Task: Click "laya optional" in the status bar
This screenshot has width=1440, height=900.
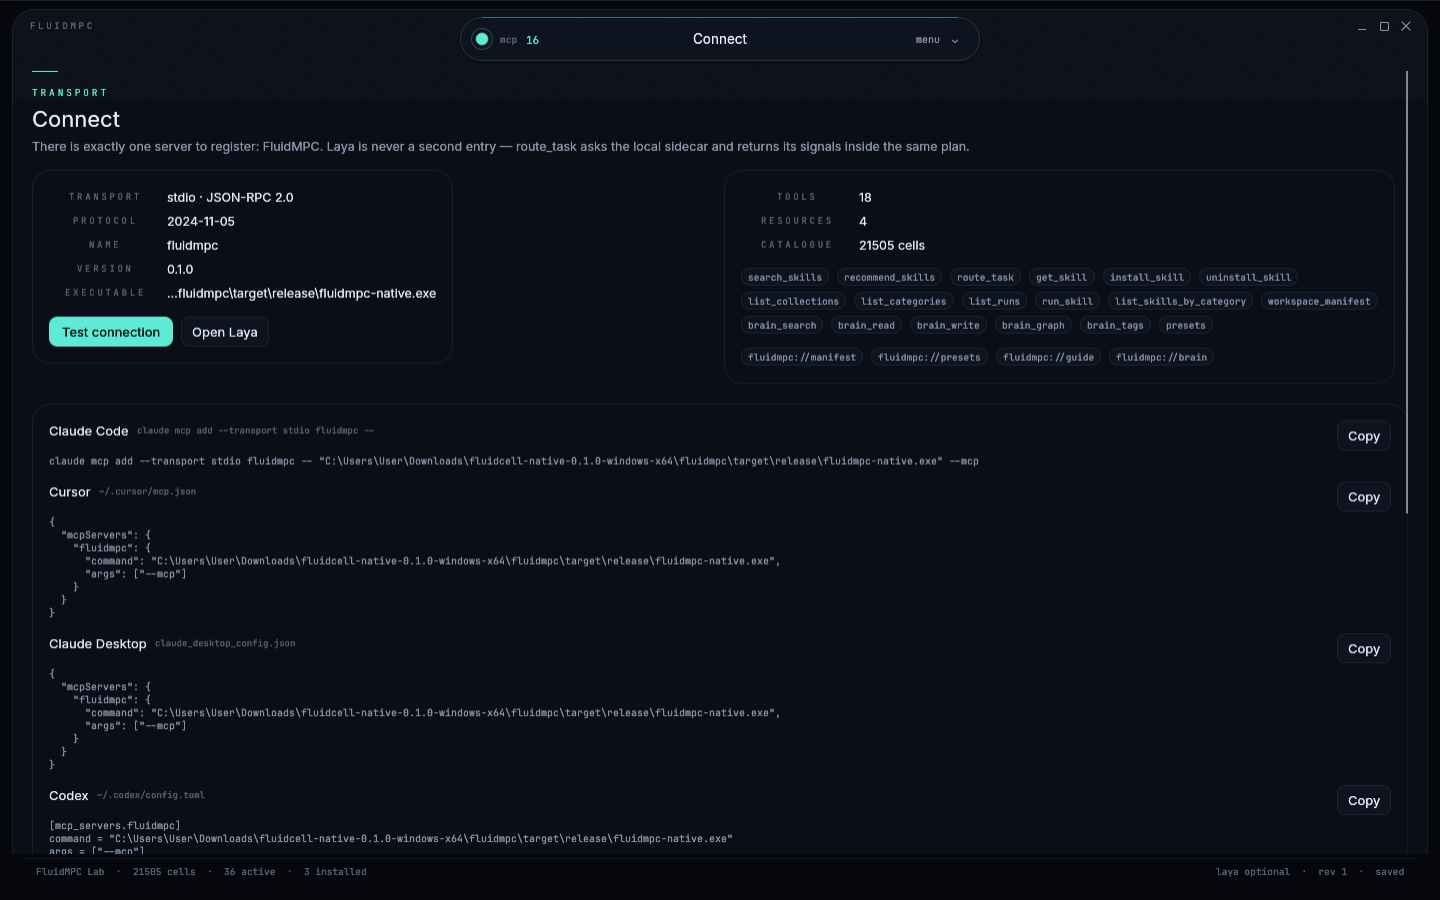Action: (1253, 872)
